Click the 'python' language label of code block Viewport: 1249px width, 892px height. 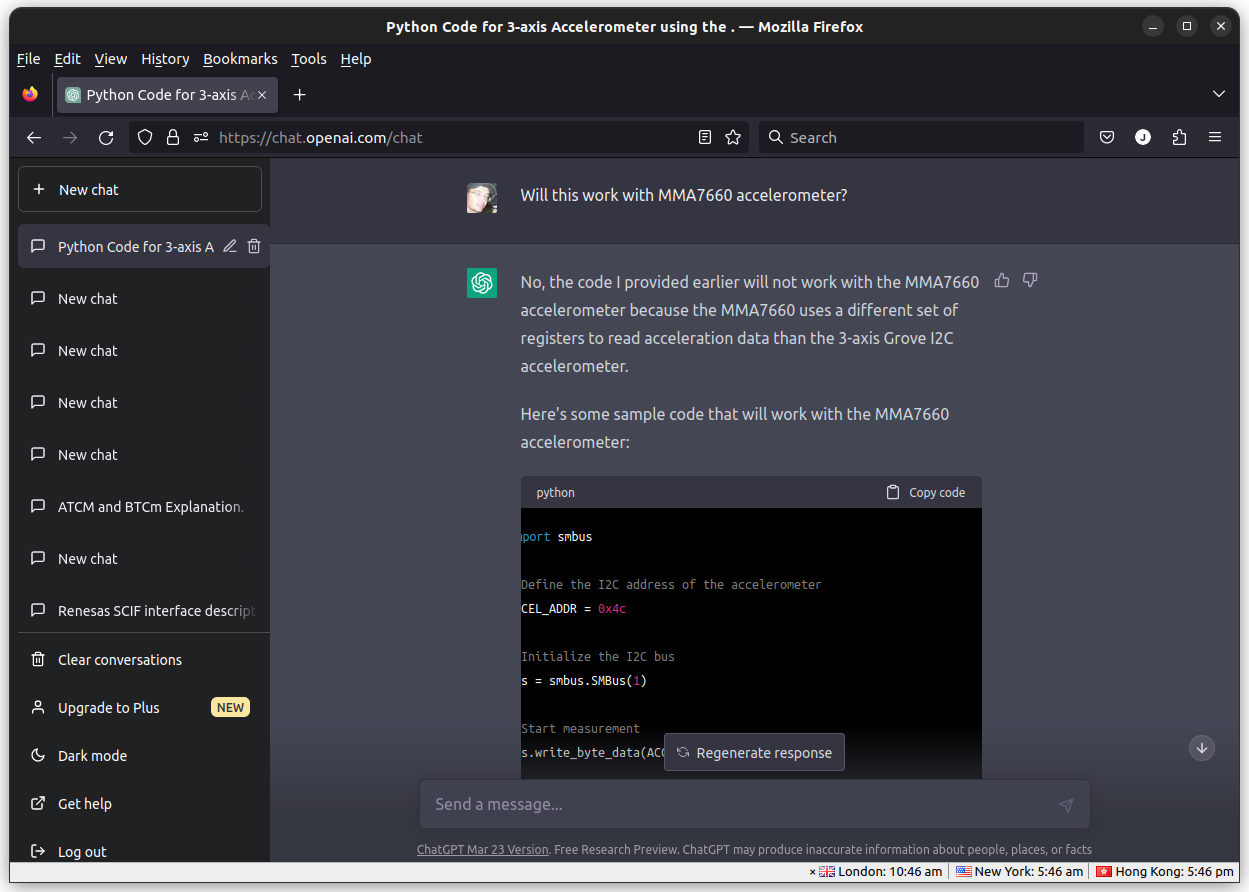[556, 493]
